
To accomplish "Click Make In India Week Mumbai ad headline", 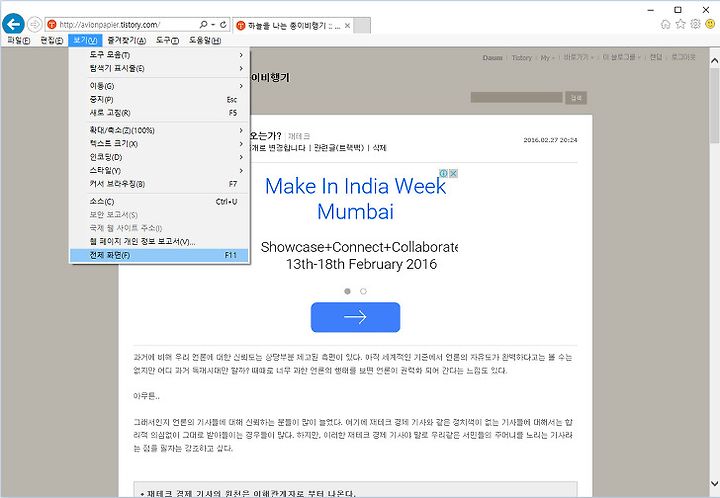I will coord(355,199).
